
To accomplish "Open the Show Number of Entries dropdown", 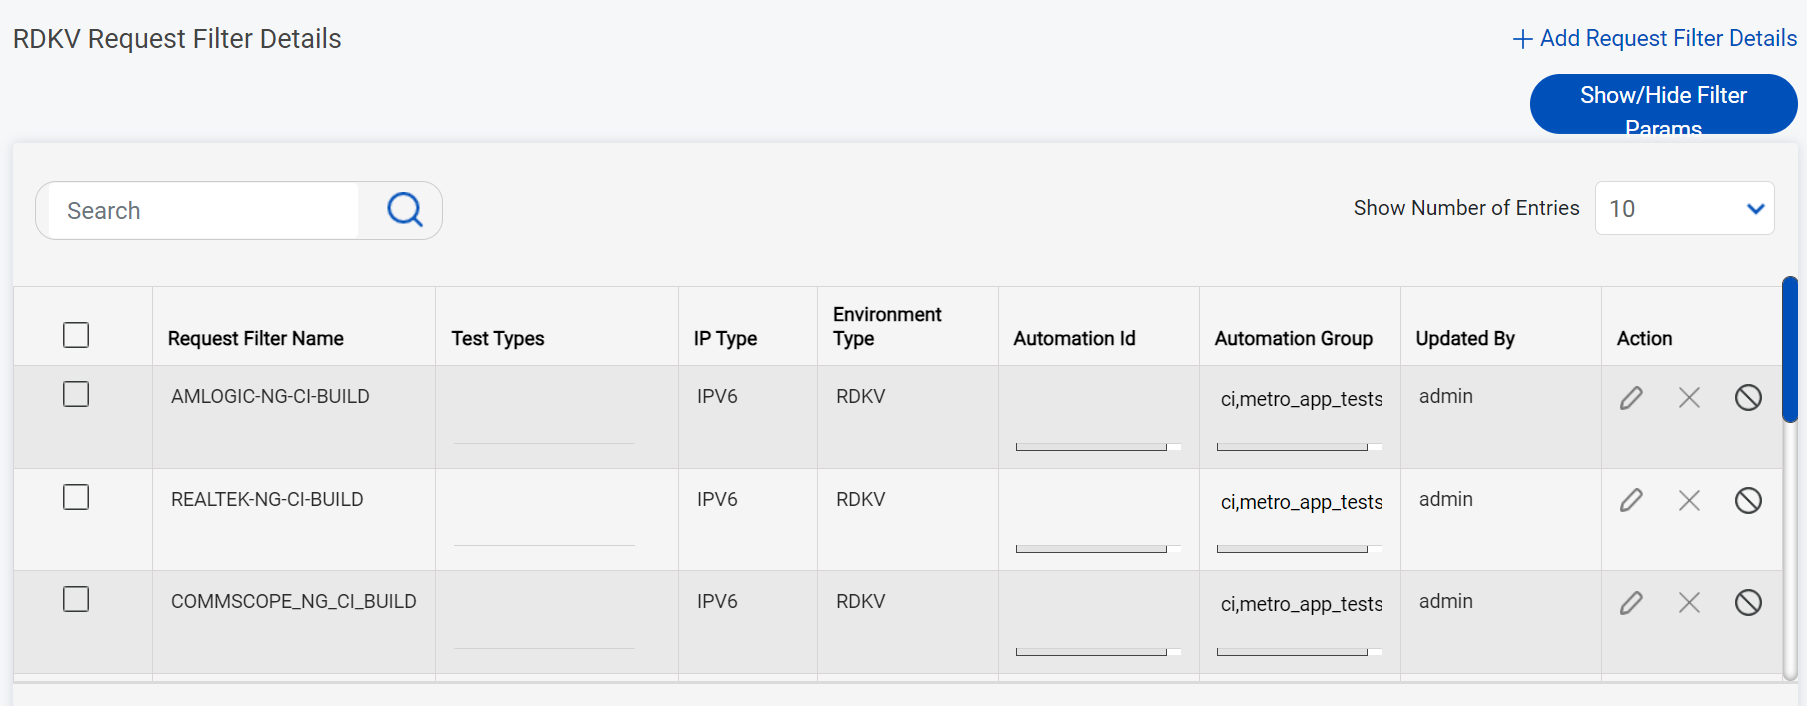I will coord(1684,208).
